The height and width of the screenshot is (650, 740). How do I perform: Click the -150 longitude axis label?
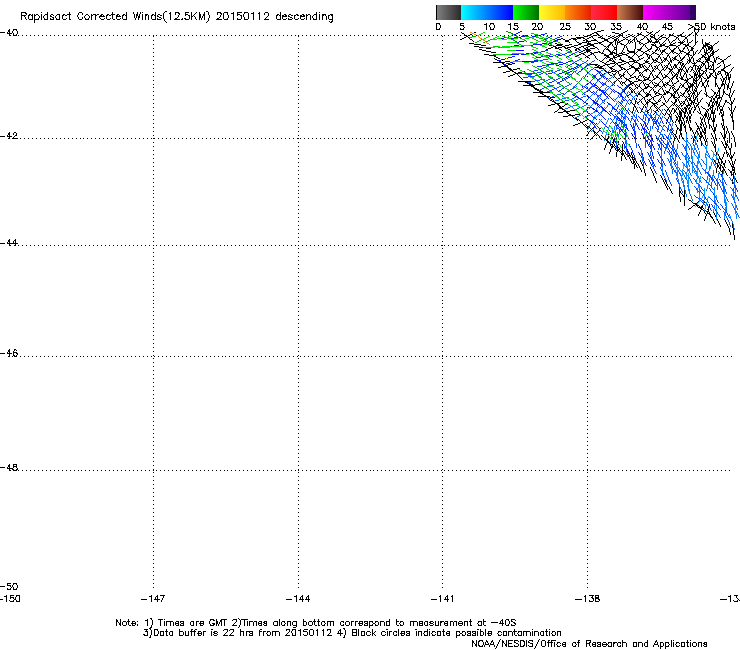pyautogui.click(x=10, y=599)
